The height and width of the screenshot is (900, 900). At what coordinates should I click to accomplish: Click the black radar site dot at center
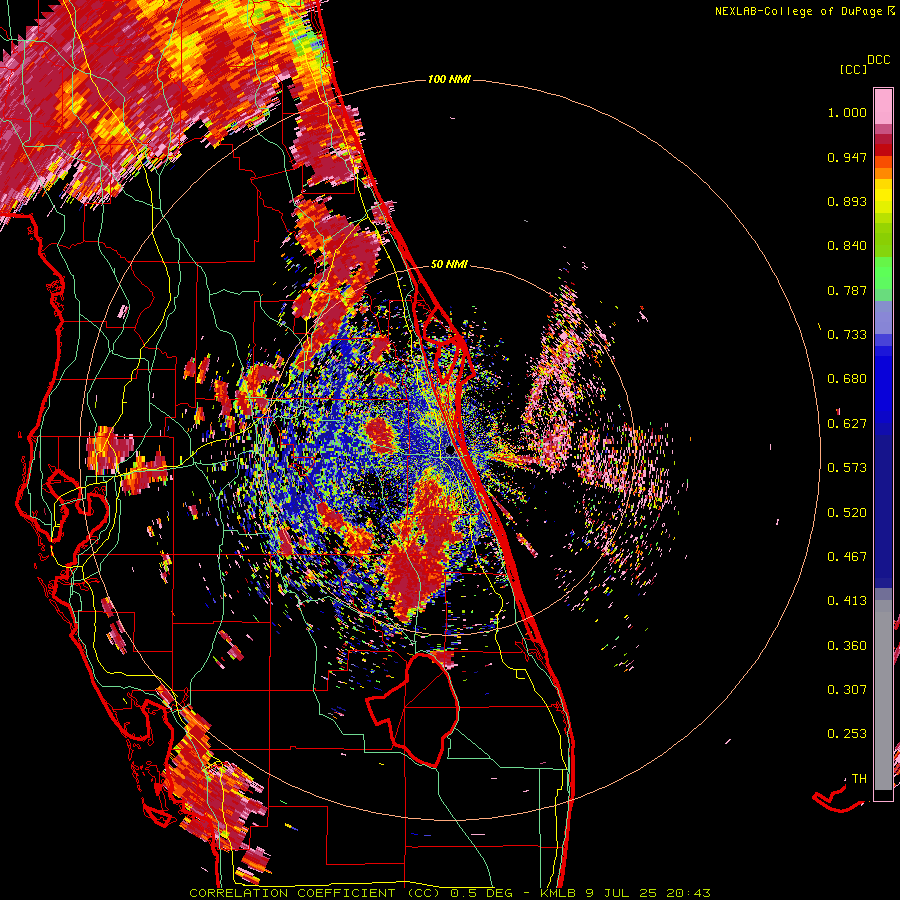[x=451, y=451]
